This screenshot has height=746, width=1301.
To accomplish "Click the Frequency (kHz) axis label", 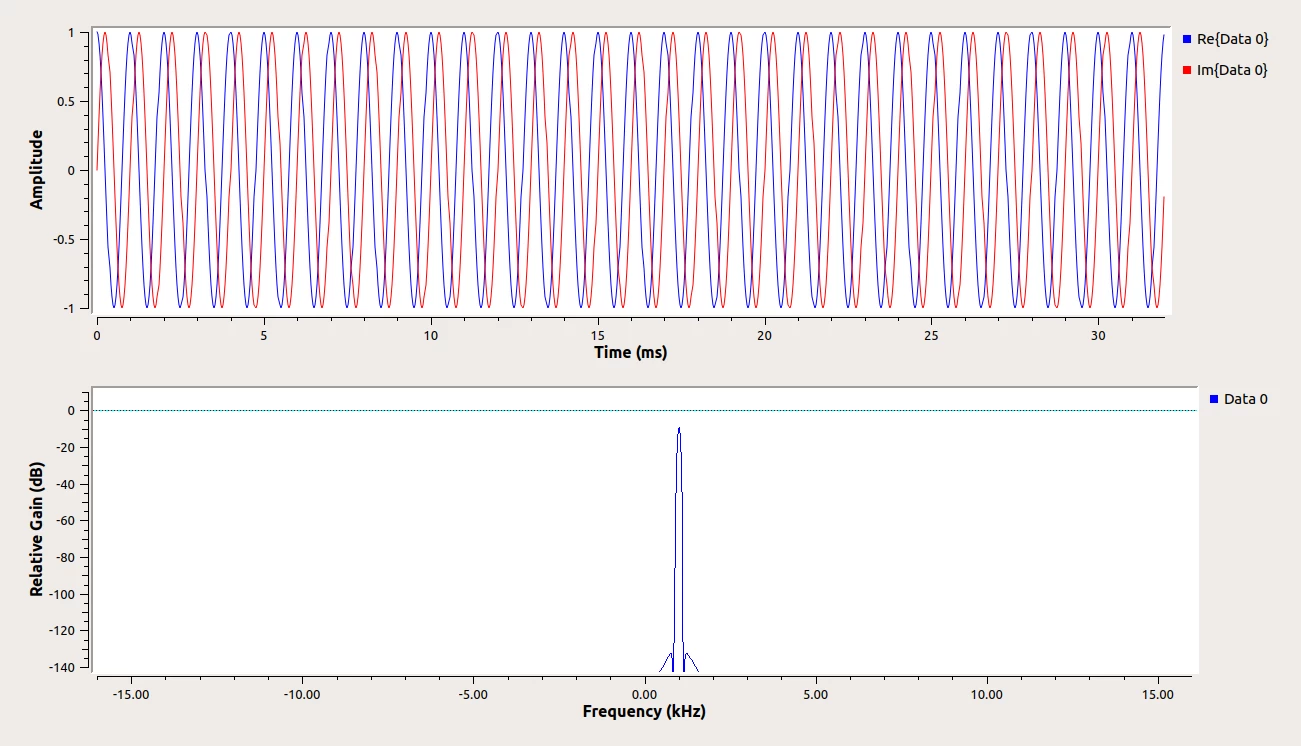I will [644, 712].
